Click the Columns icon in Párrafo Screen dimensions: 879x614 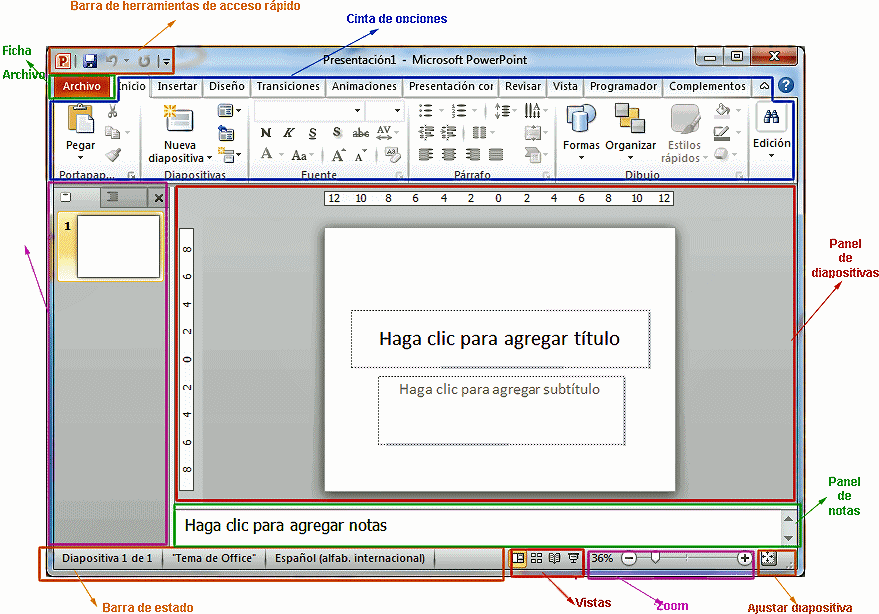[479, 133]
